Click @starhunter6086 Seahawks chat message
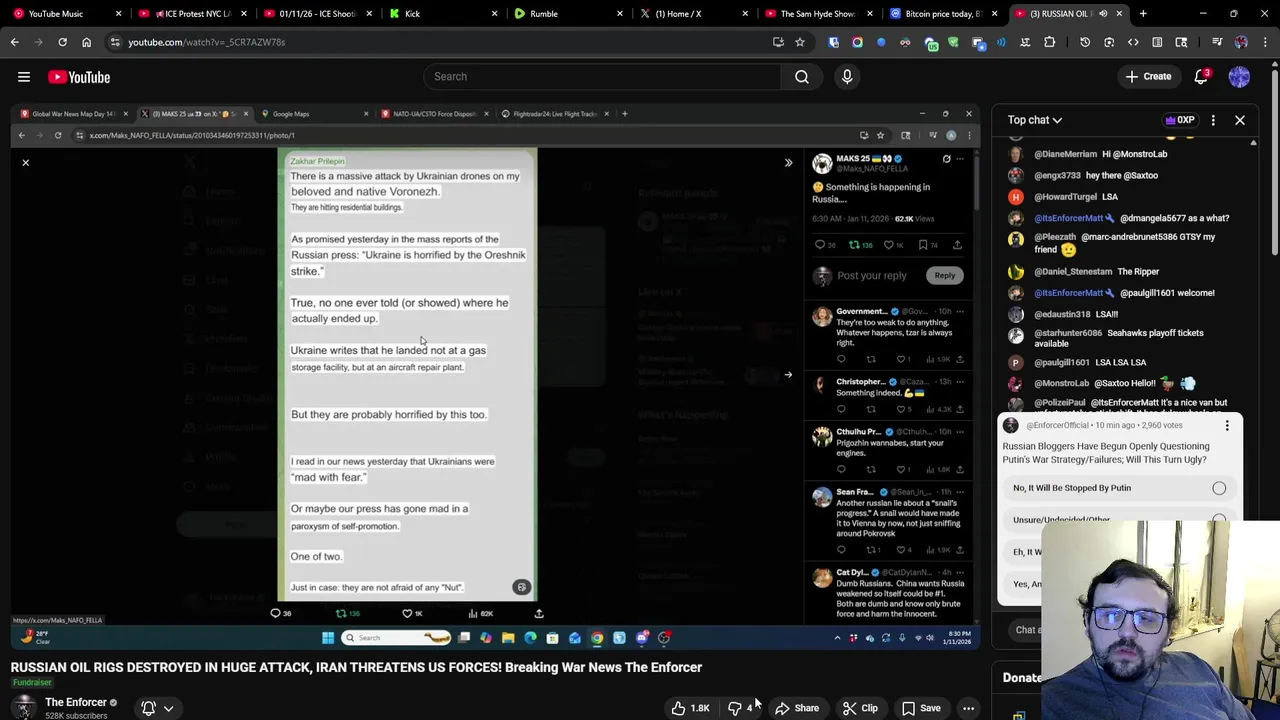Image resolution: width=1280 pixels, height=720 pixels. [1119, 338]
